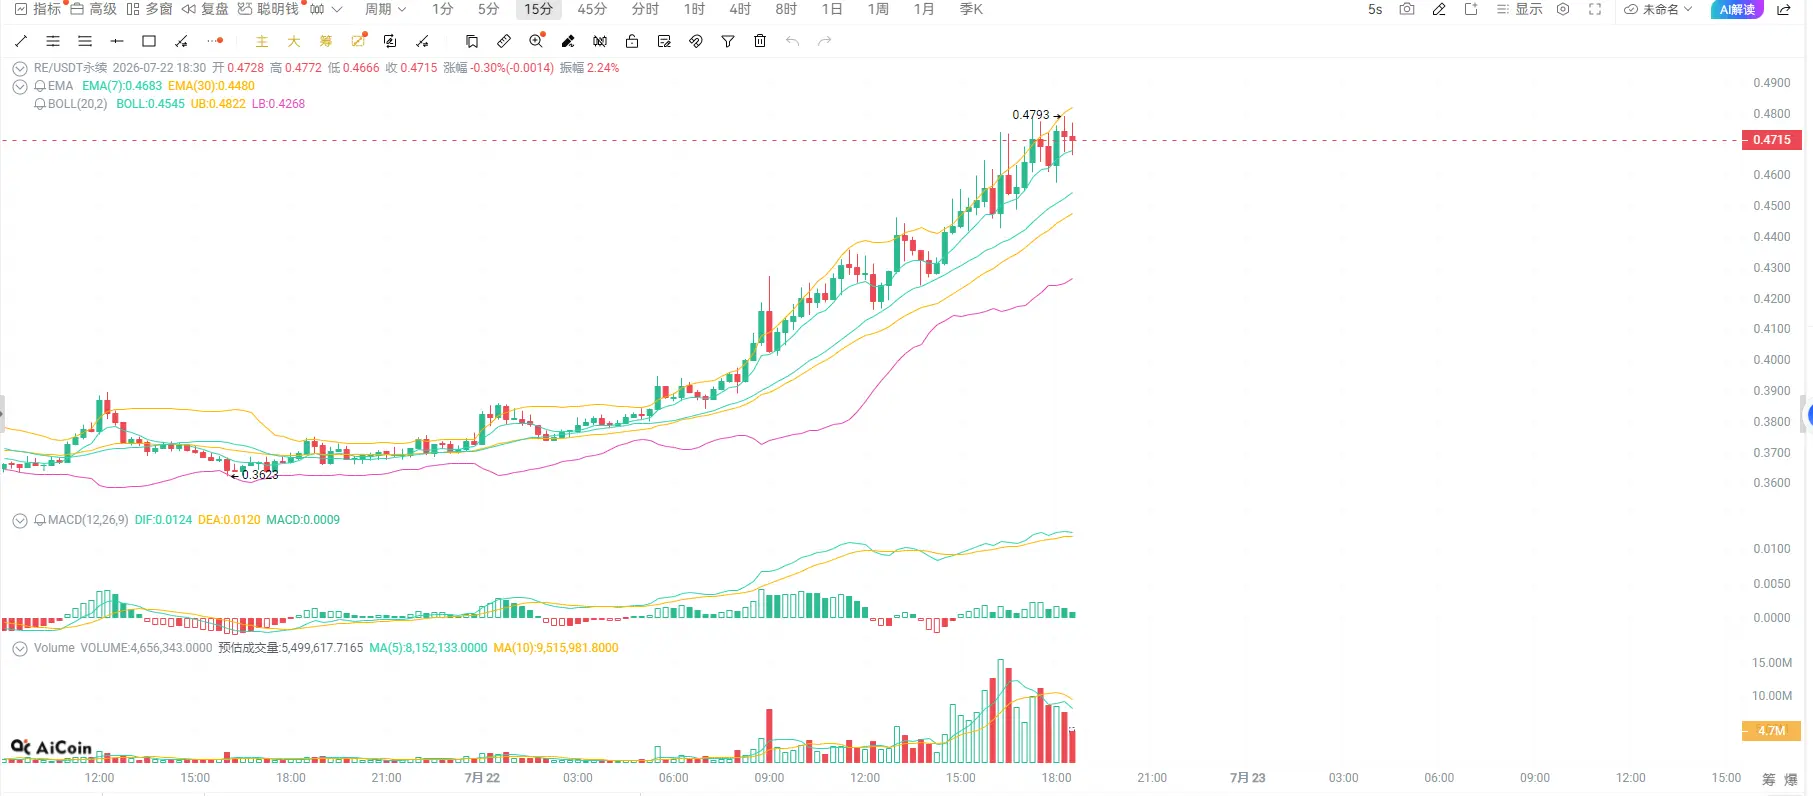Image resolution: width=1813 pixels, height=796 pixels.
Task: Collapse the RE/USDT永续 main chart legend
Action: (20, 69)
